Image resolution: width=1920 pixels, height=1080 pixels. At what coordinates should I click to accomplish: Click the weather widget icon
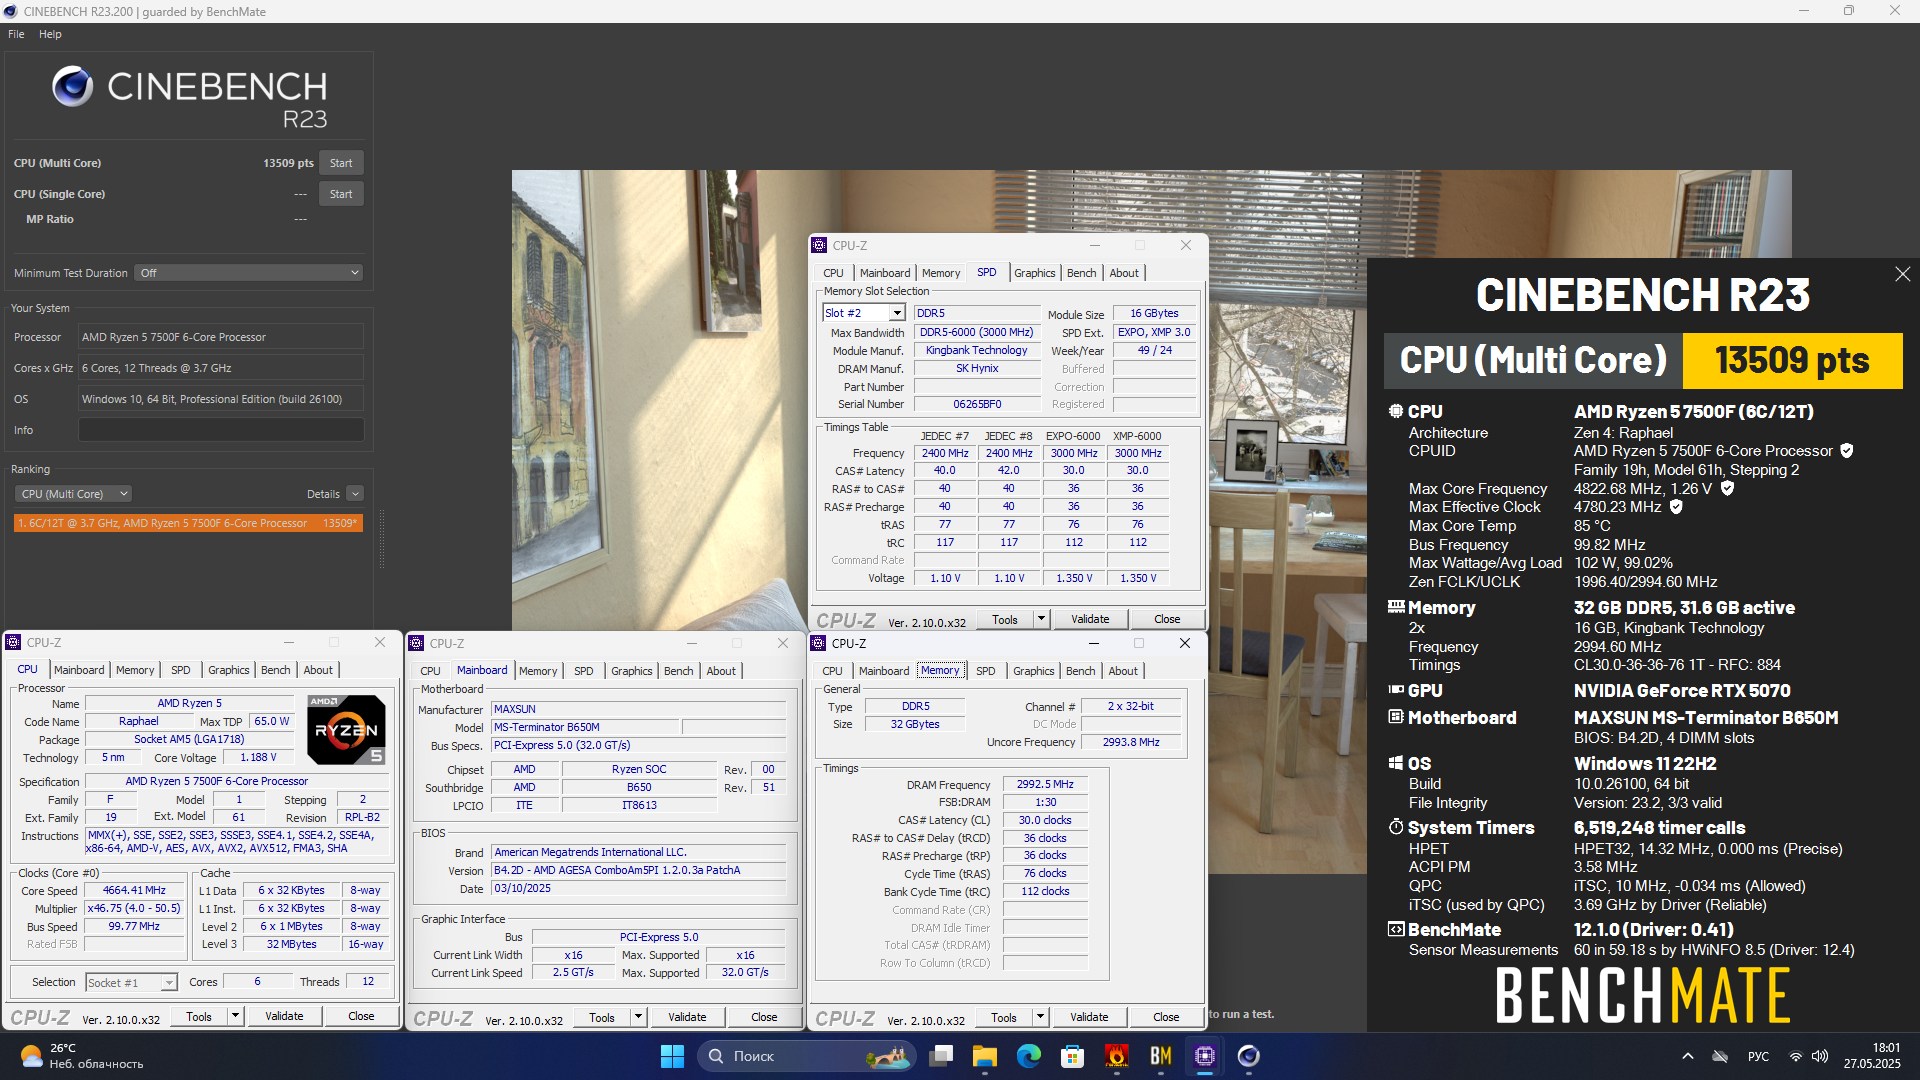coord(31,1056)
